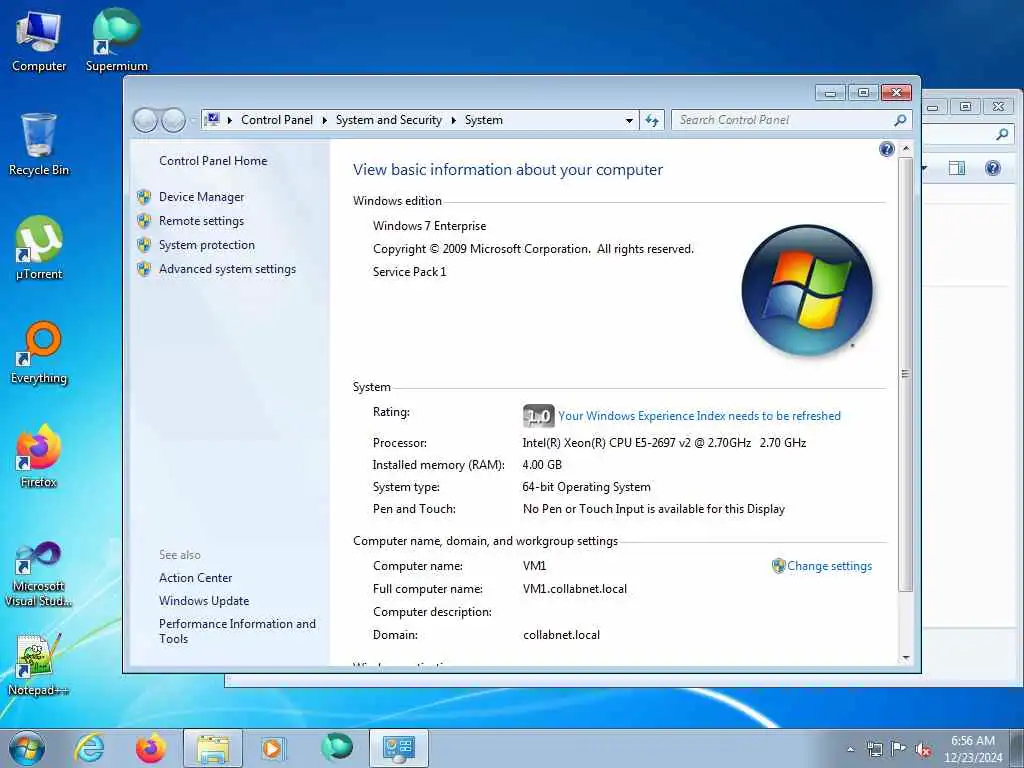Click the Windows 7 Enterprise text

pos(429,226)
